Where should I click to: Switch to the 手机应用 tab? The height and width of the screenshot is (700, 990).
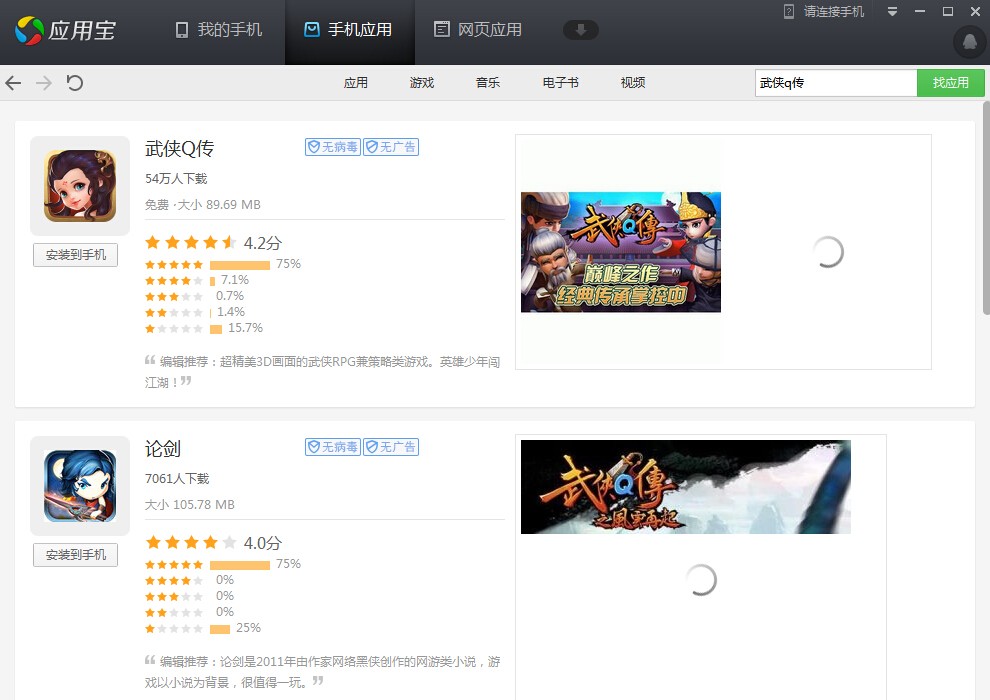point(349,30)
